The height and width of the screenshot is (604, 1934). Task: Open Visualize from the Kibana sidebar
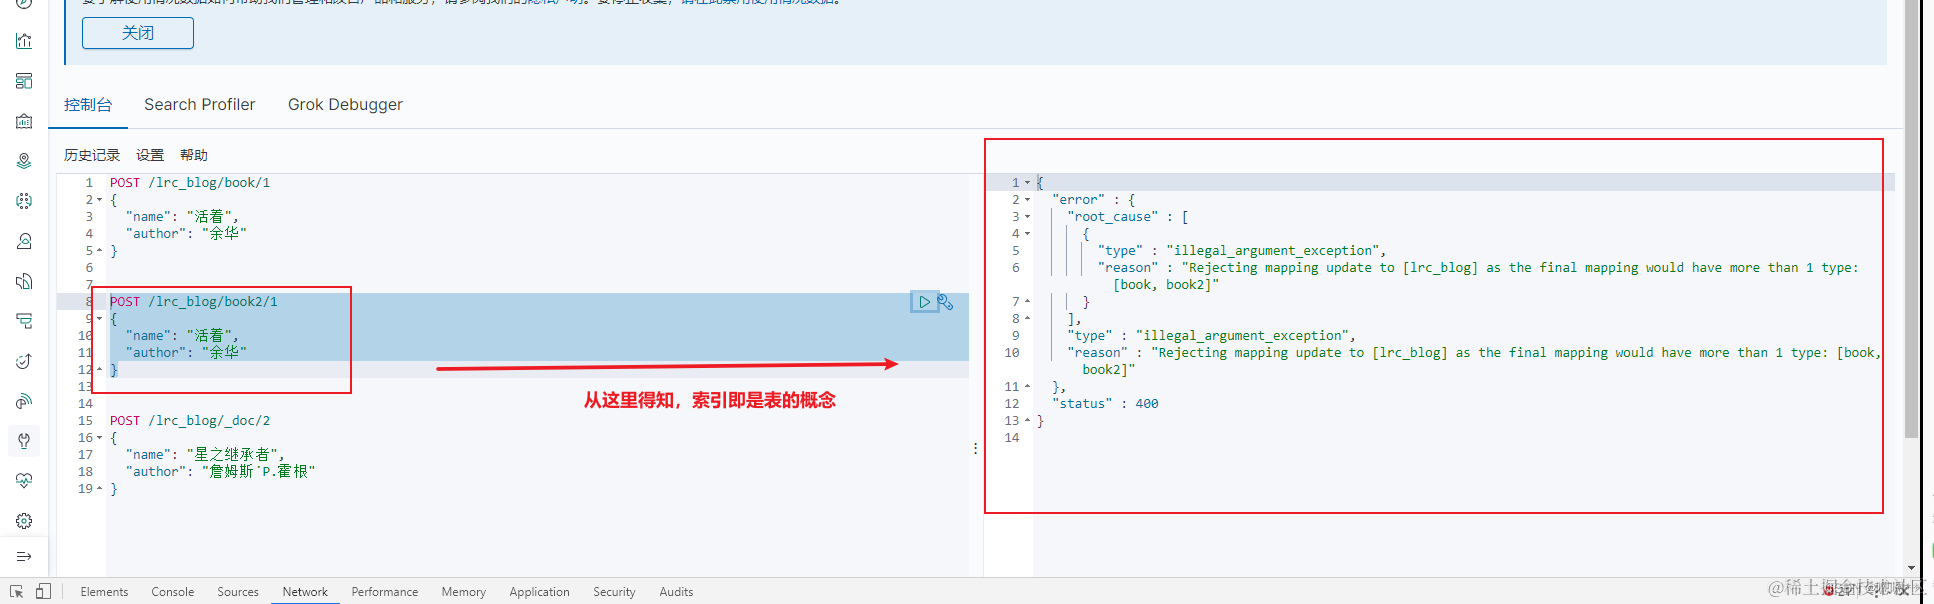(24, 41)
